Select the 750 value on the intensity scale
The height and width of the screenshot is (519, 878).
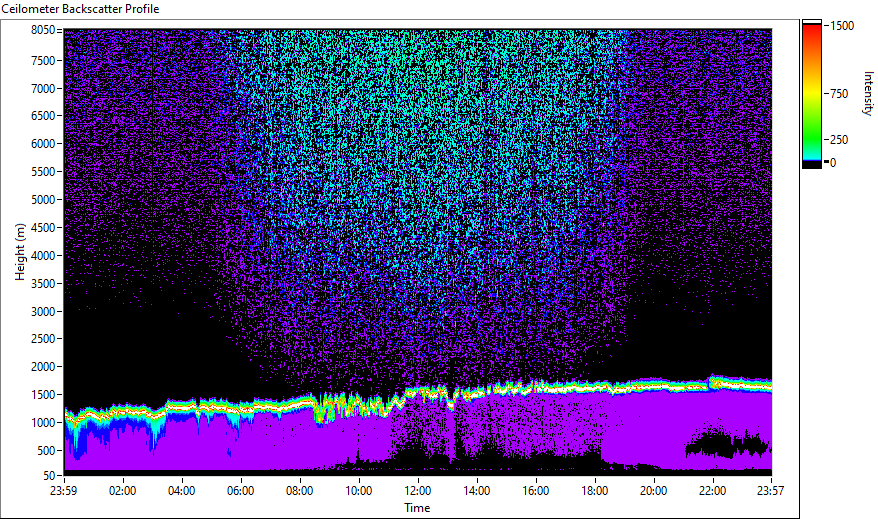(839, 94)
